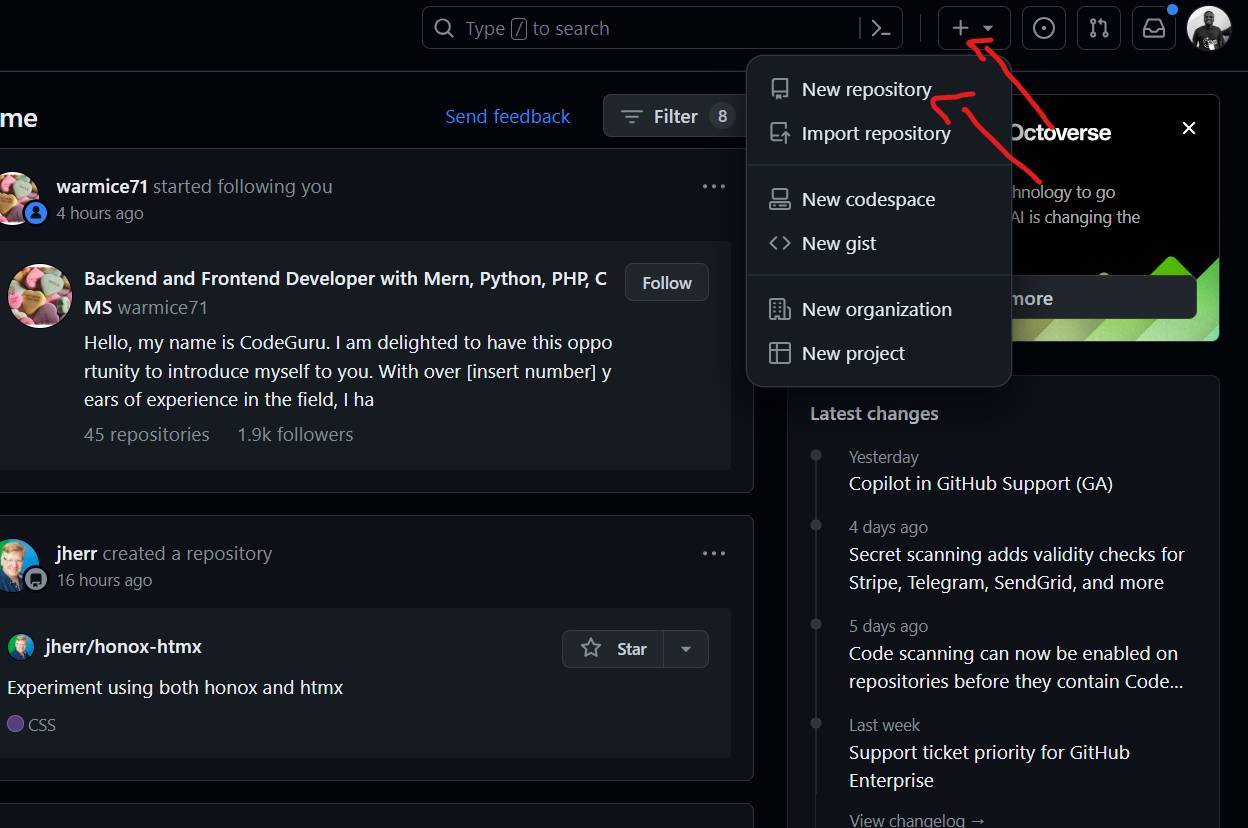Screen dimensions: 1248x828
Task: Select New project from the menu
Action: coord(879,354)
